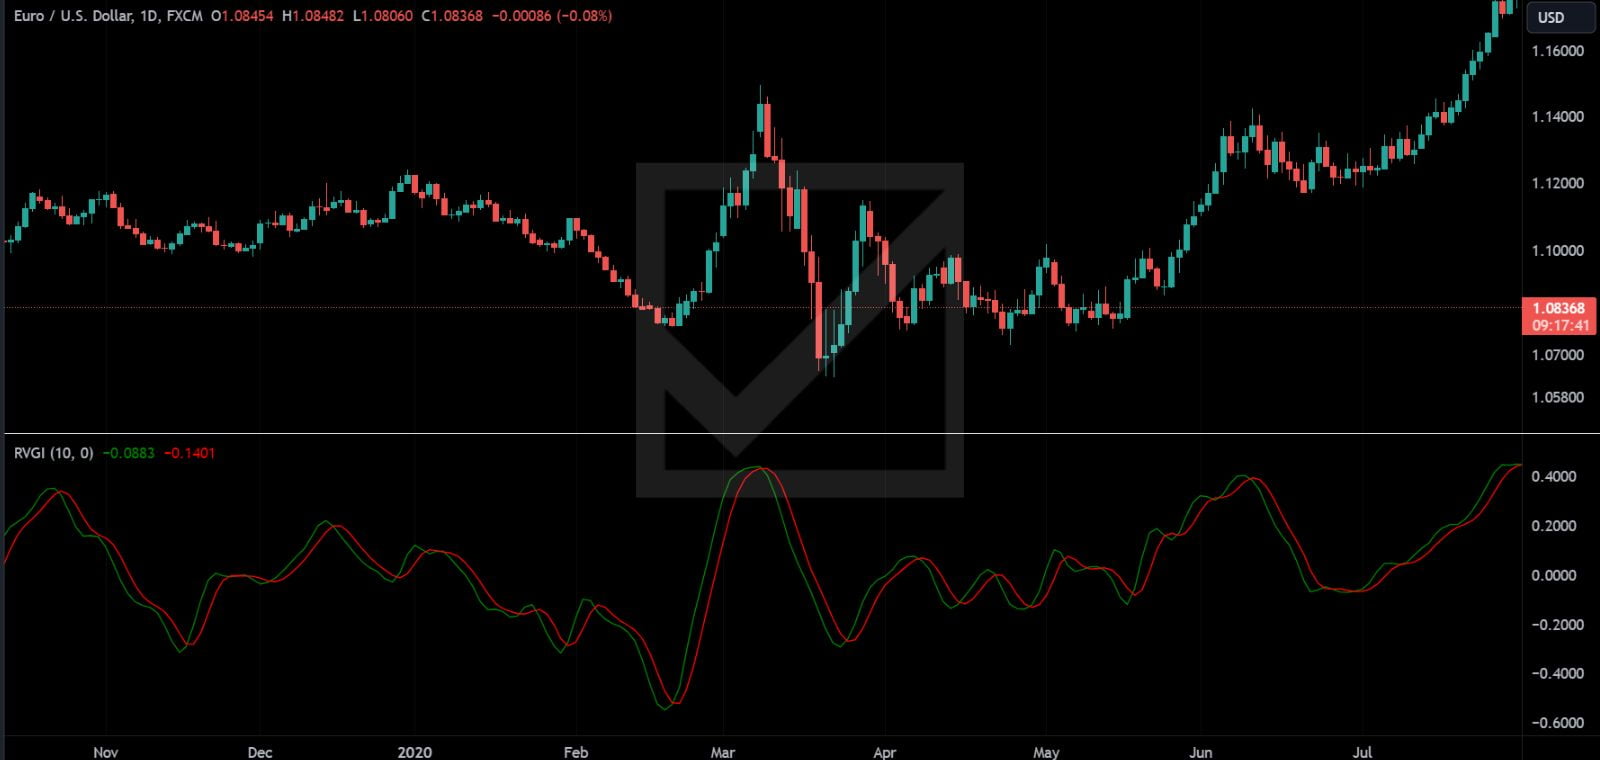
Task: Click the 2020 label on time axis
Action: point(414,752)
